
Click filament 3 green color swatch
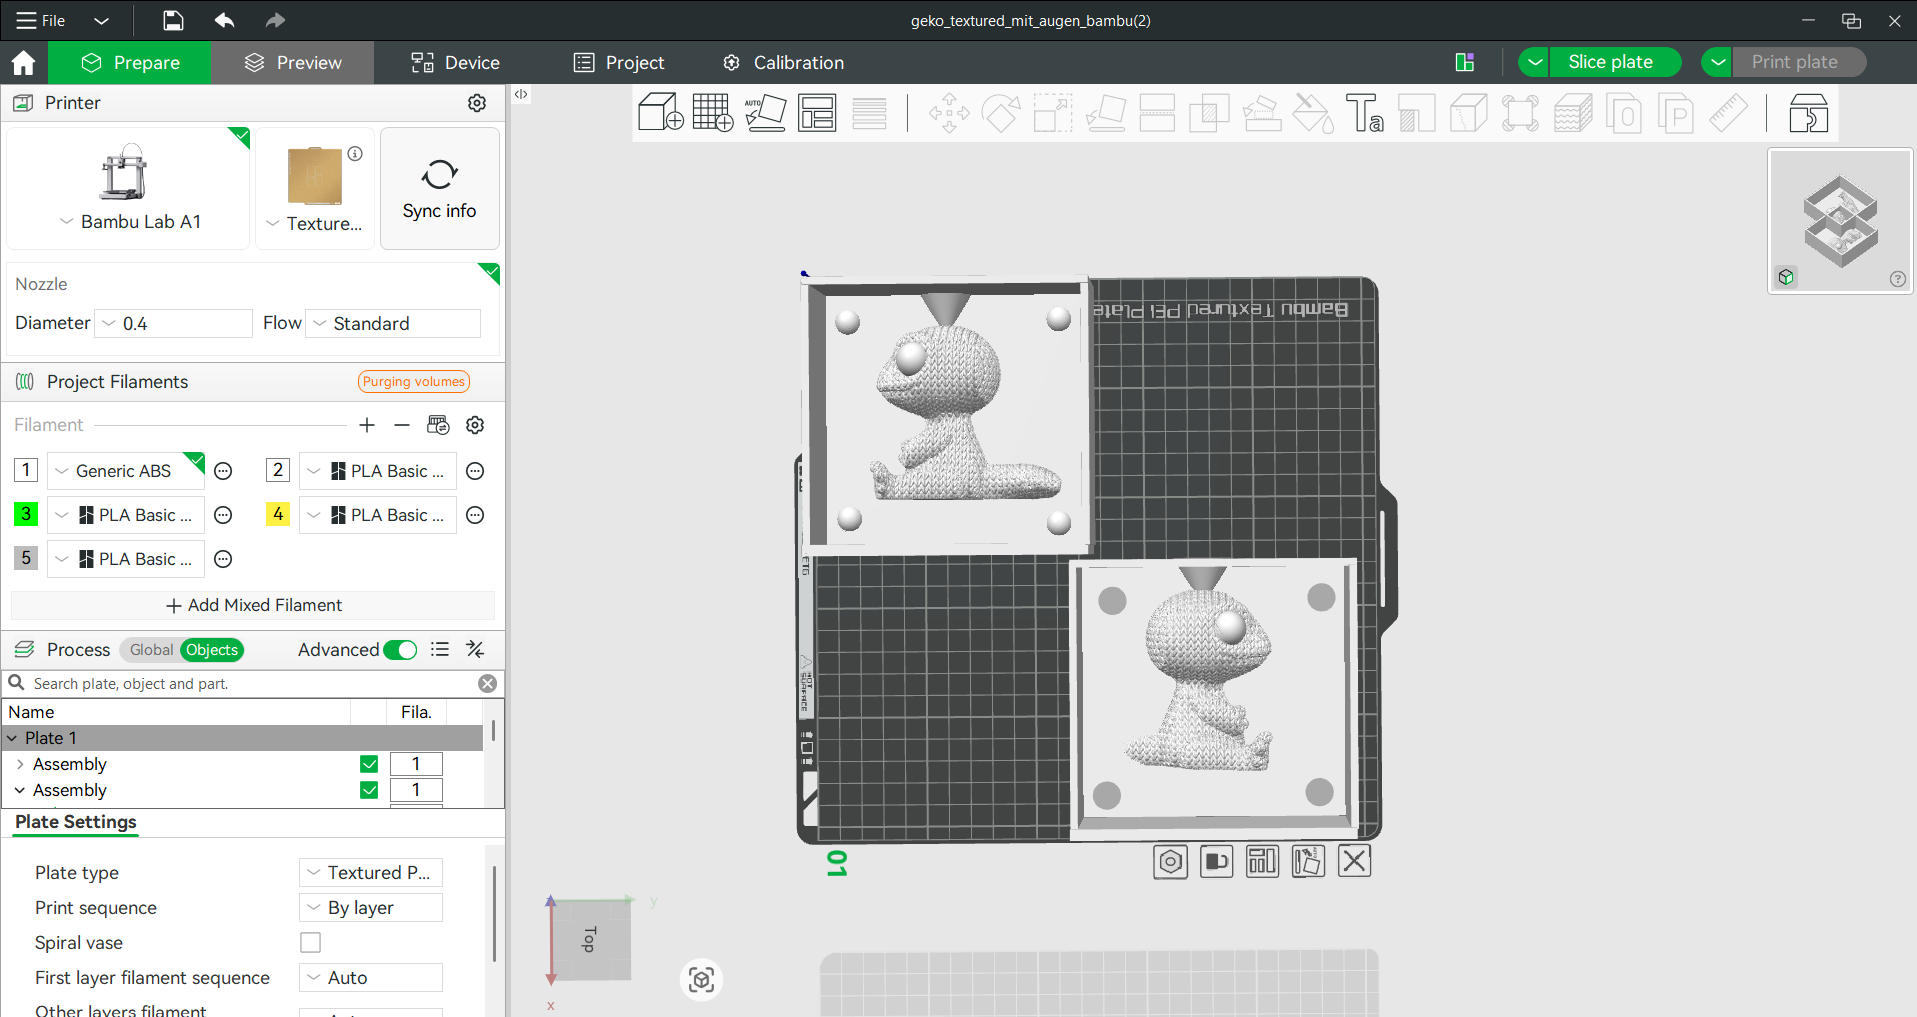(x=26, y=514)
